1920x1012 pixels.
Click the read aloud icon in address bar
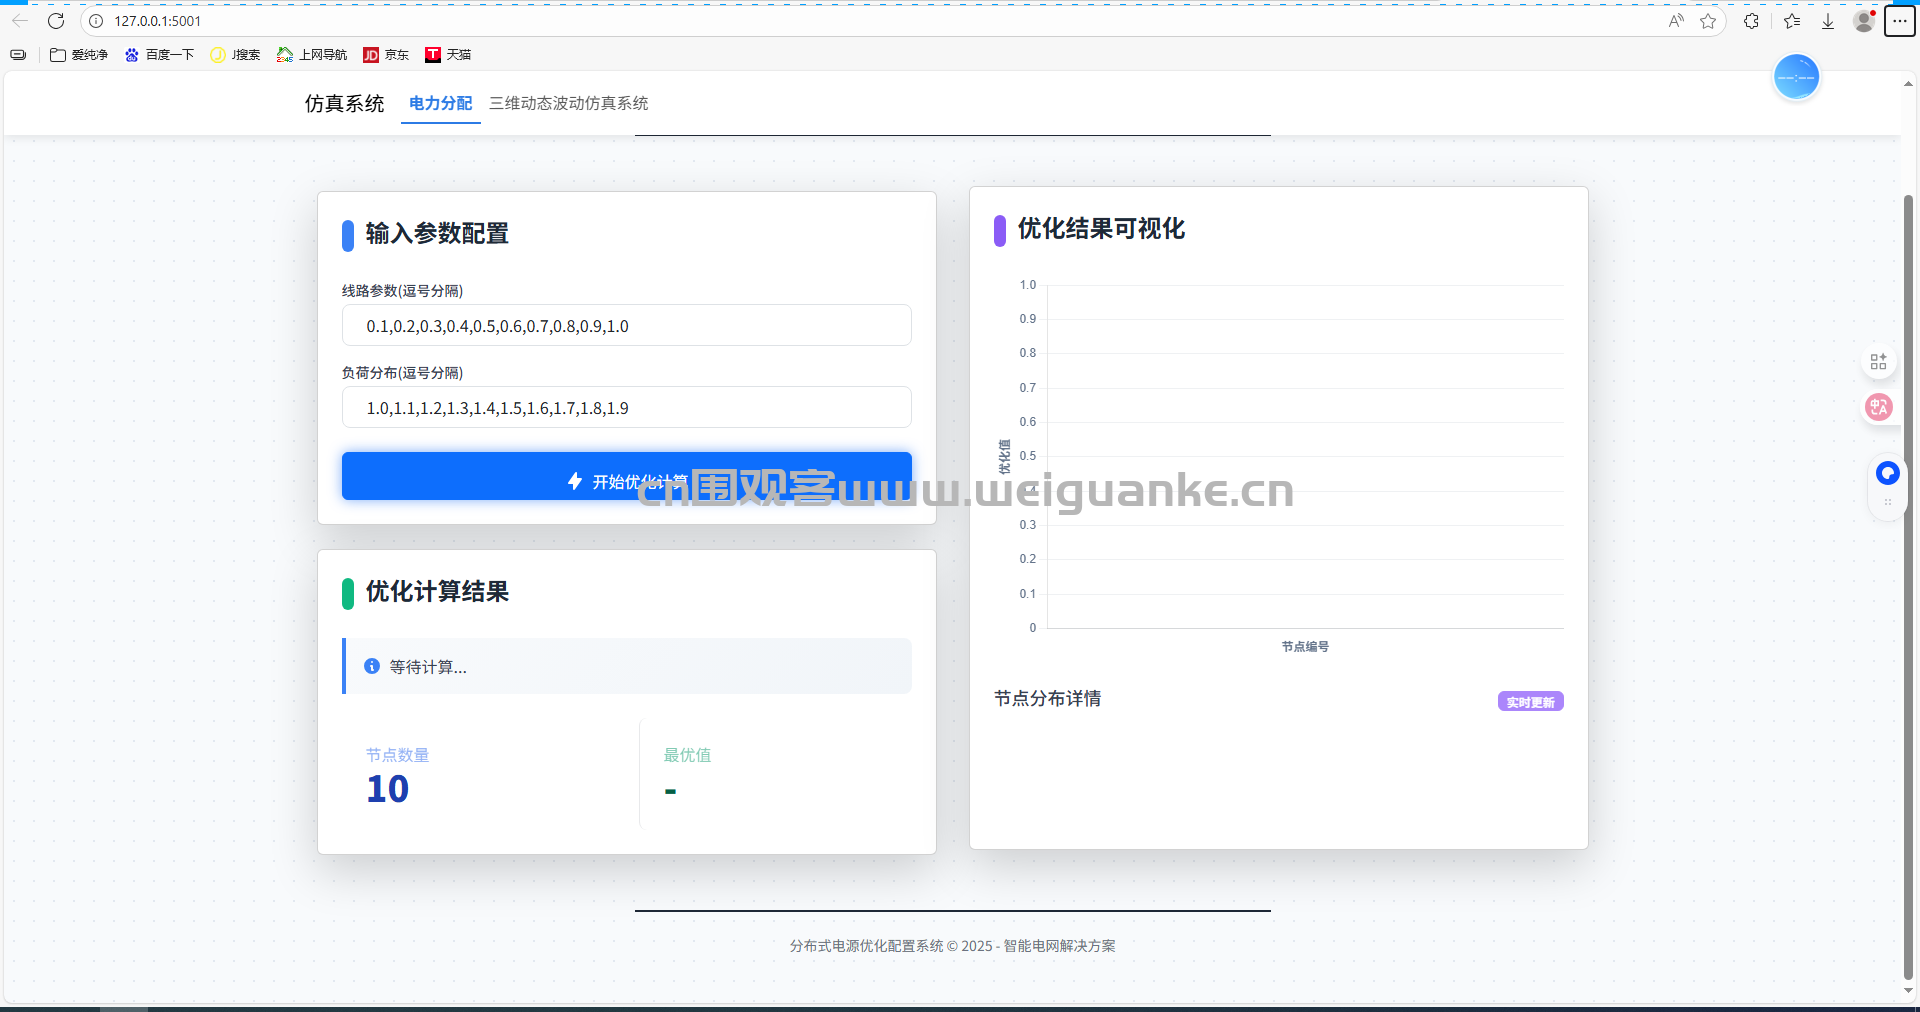coord(1676,21)
